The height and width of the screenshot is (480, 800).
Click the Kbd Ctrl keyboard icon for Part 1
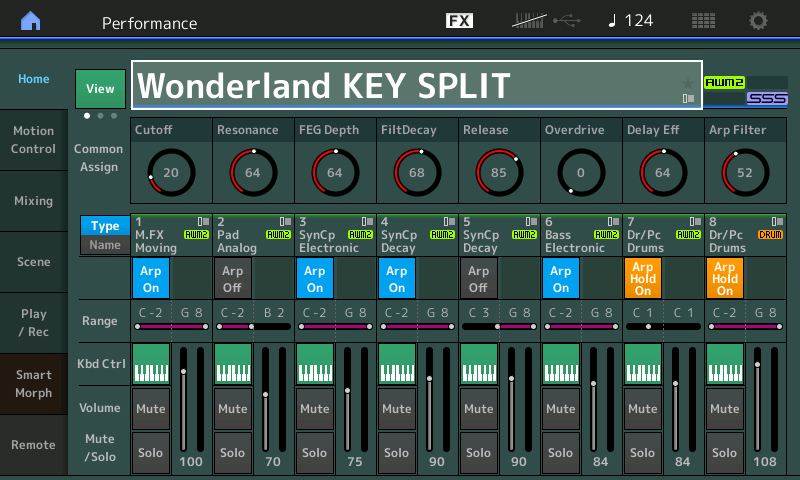tap(151, 363)
